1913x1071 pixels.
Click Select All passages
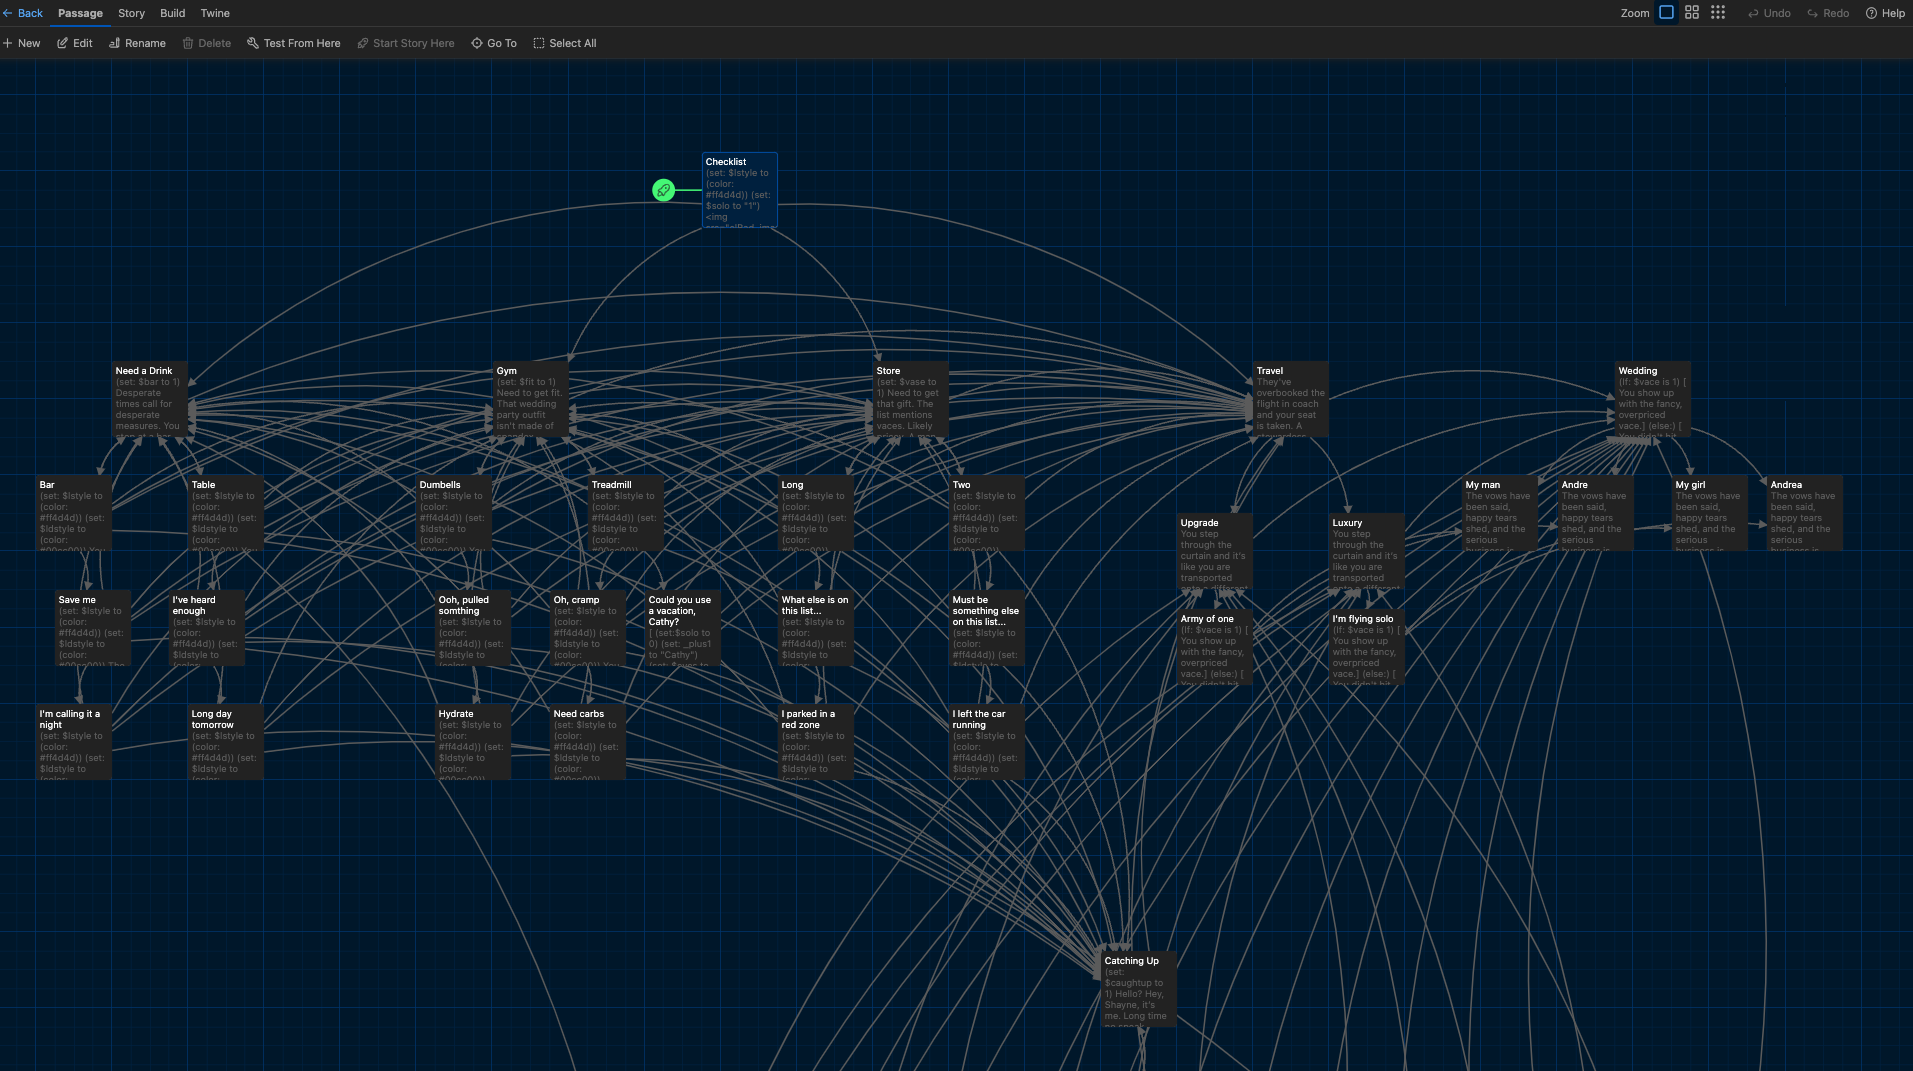564,43
